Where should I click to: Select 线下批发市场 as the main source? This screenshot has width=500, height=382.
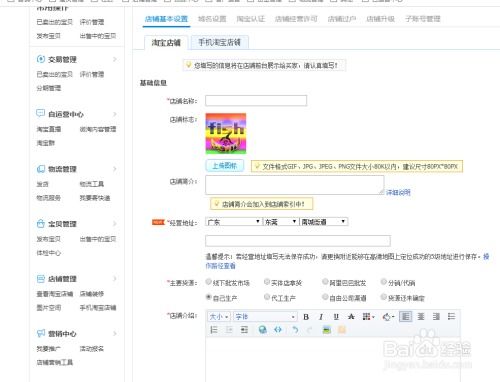(x=209, y=282)
